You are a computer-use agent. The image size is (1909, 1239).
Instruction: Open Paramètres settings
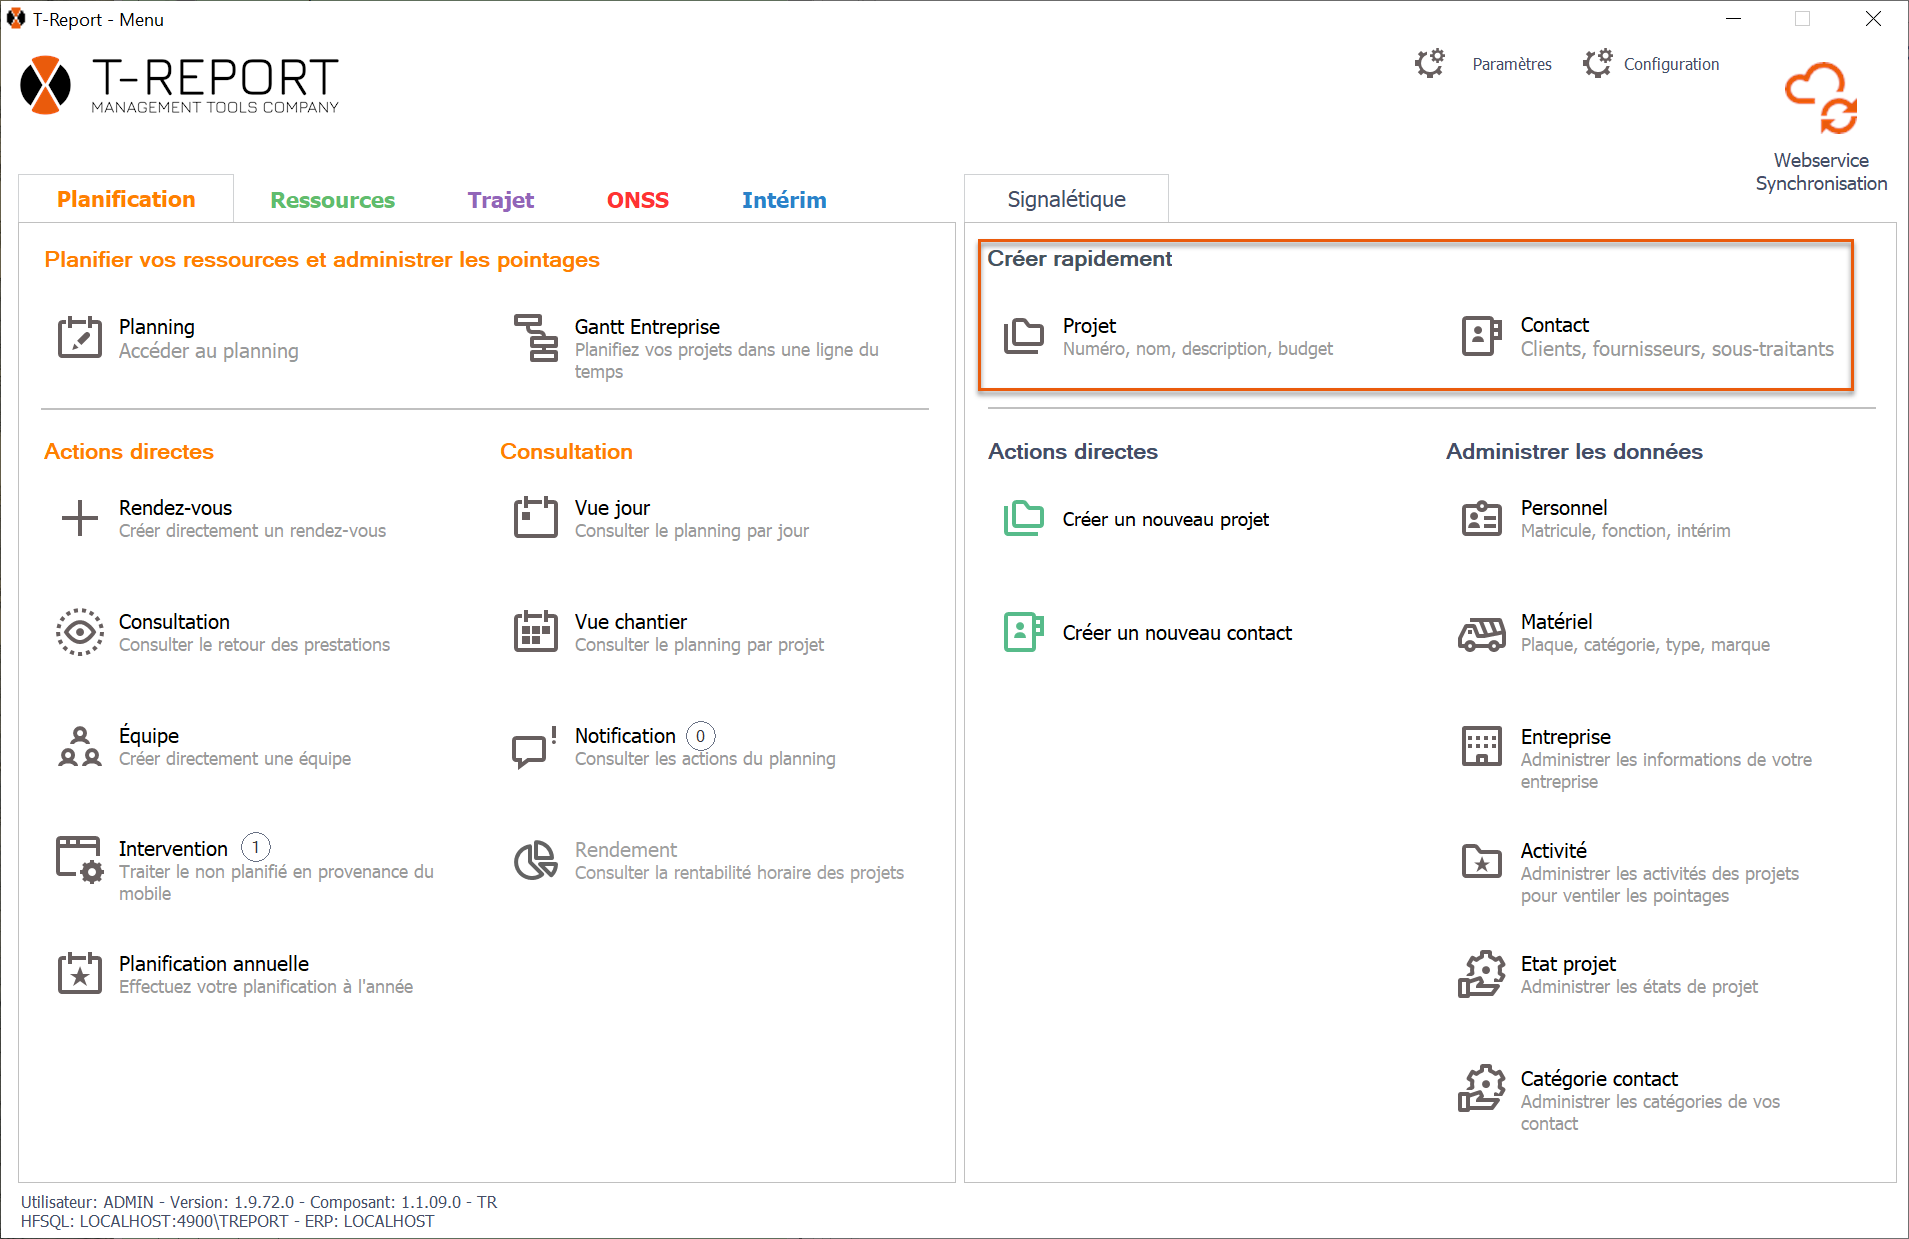click(1511, 64)
